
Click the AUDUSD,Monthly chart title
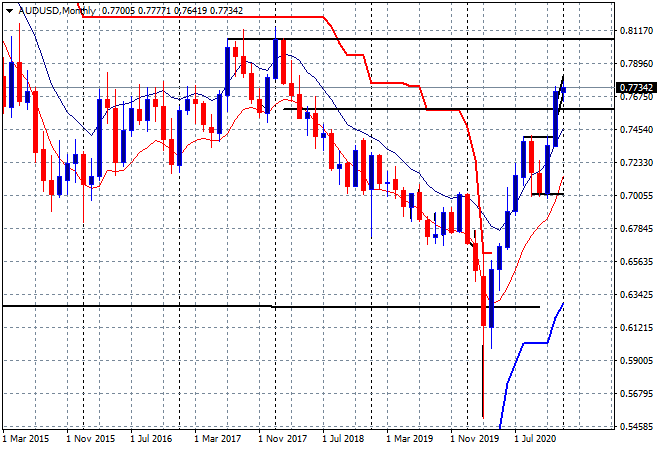[x=57, y=11]
